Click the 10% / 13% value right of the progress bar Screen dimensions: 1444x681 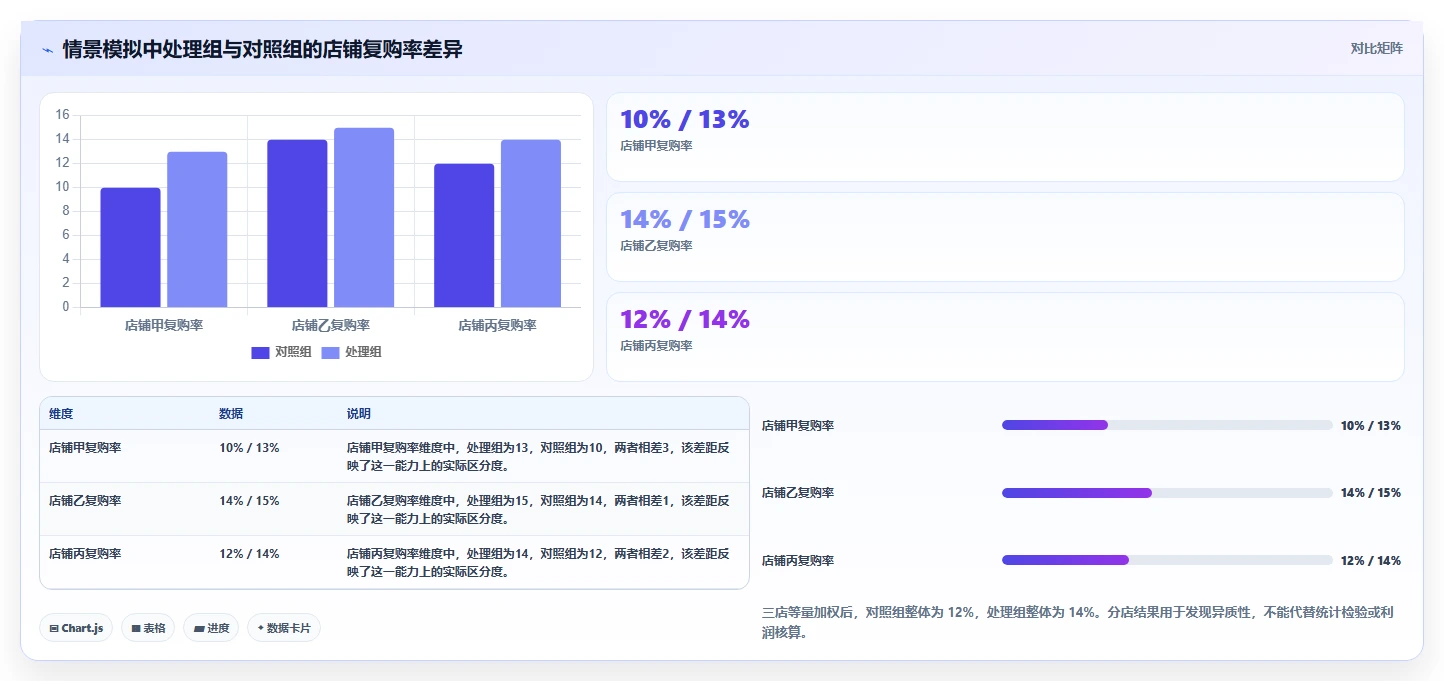(1371, 426)
